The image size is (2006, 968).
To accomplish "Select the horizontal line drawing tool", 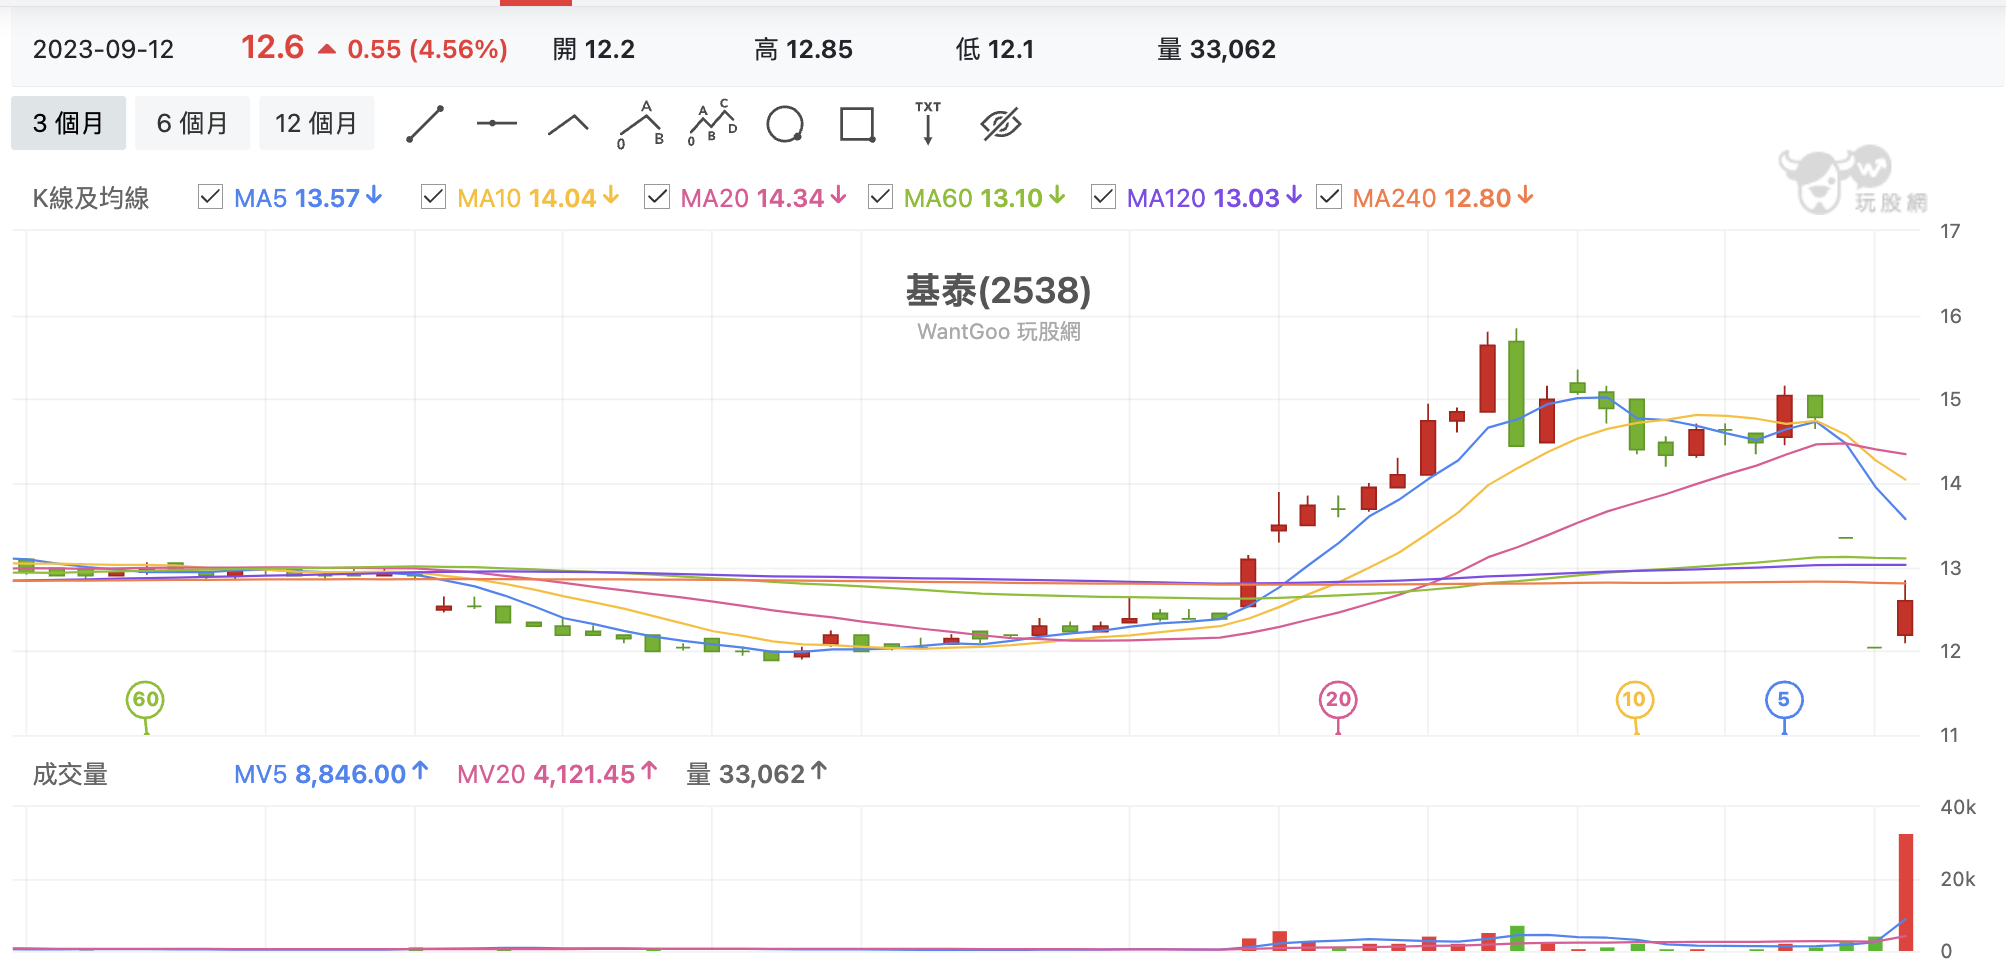I will (497, 124).
